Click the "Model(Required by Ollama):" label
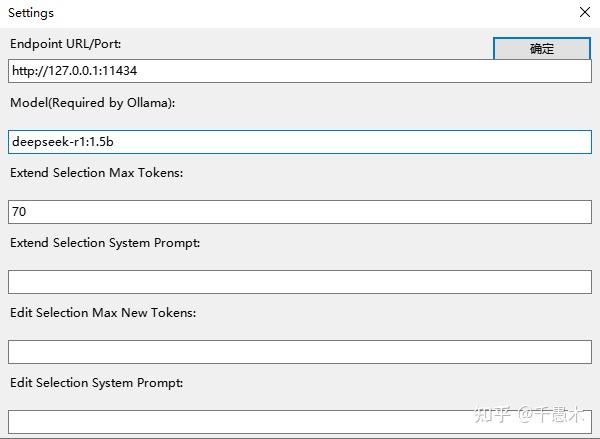Screen dimensions: 600x439 coord(92,103)
